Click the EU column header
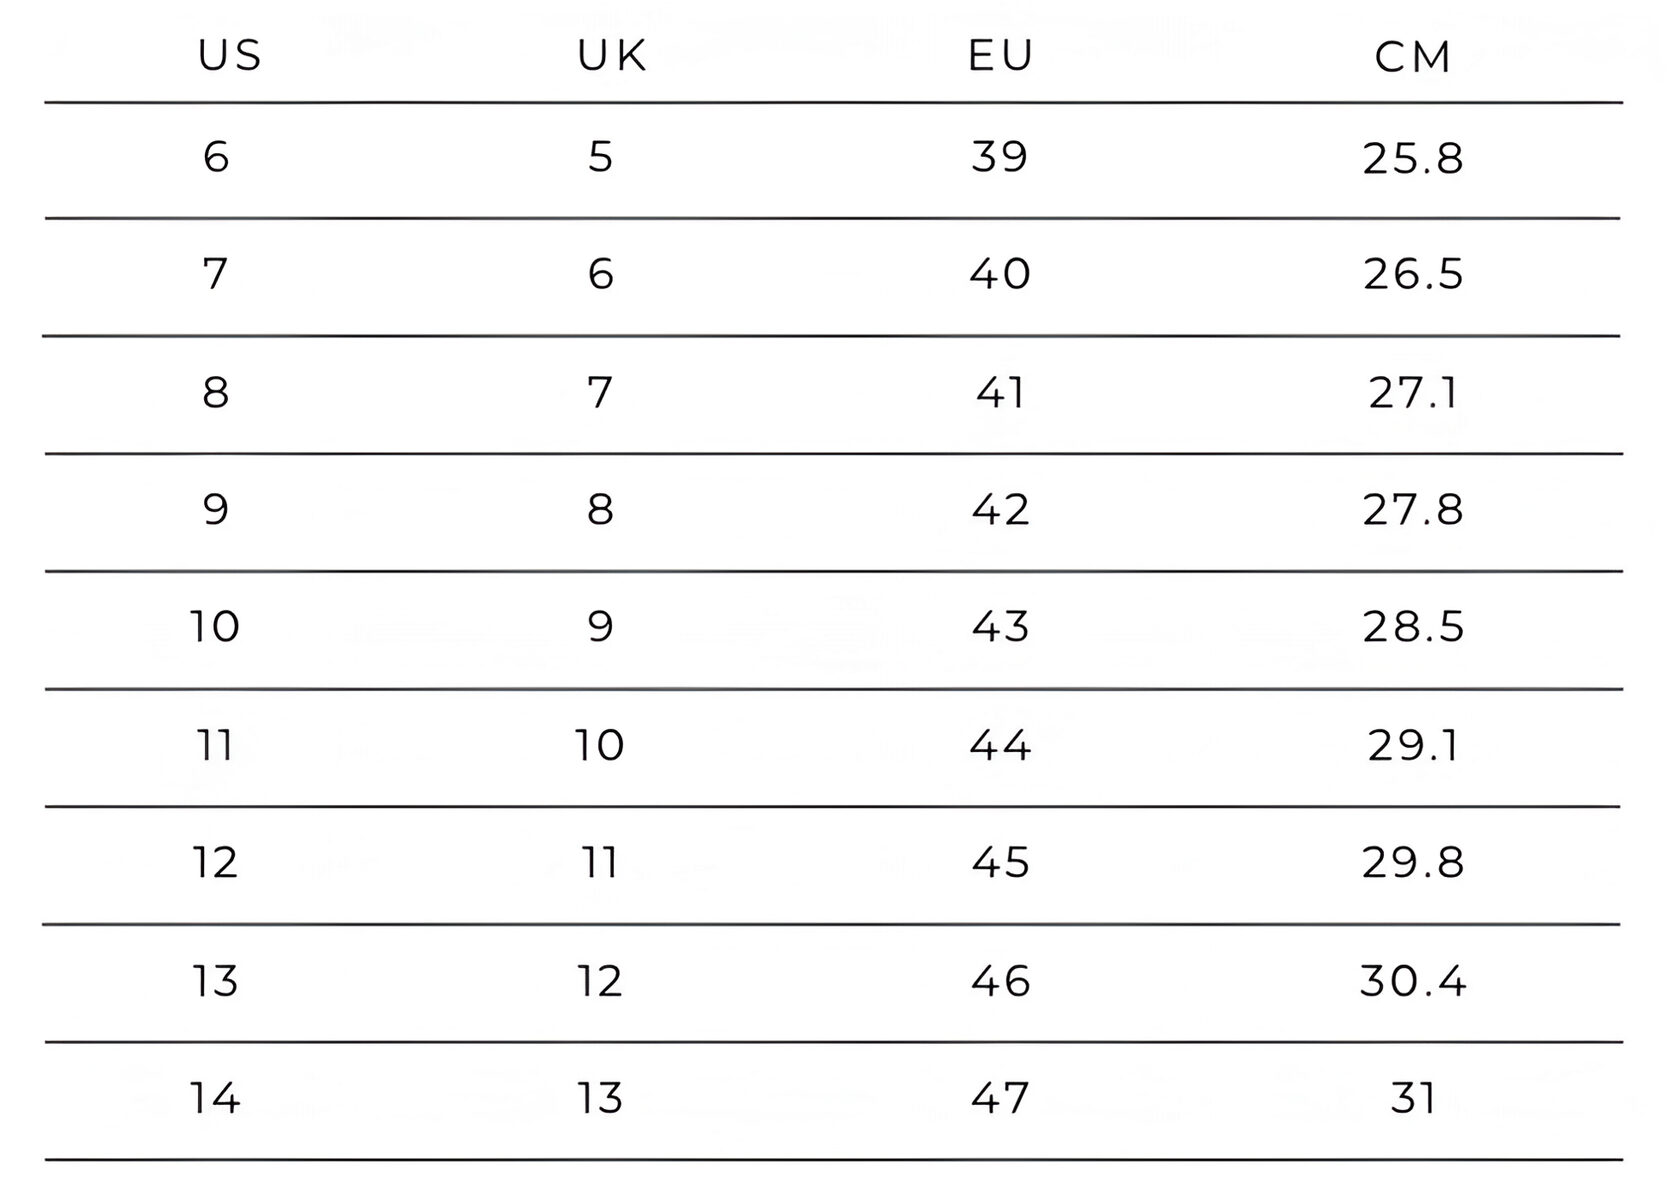 coord(1000,56)
